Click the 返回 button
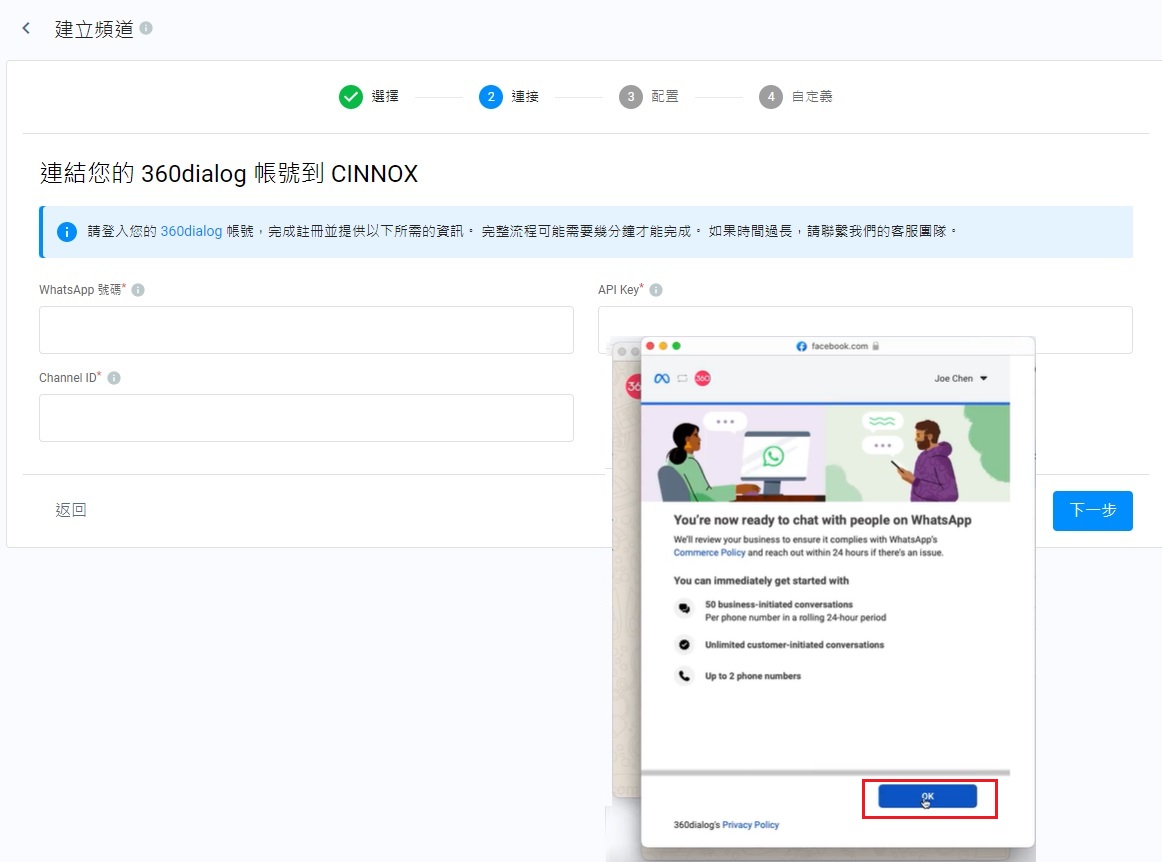 point(71,510)
